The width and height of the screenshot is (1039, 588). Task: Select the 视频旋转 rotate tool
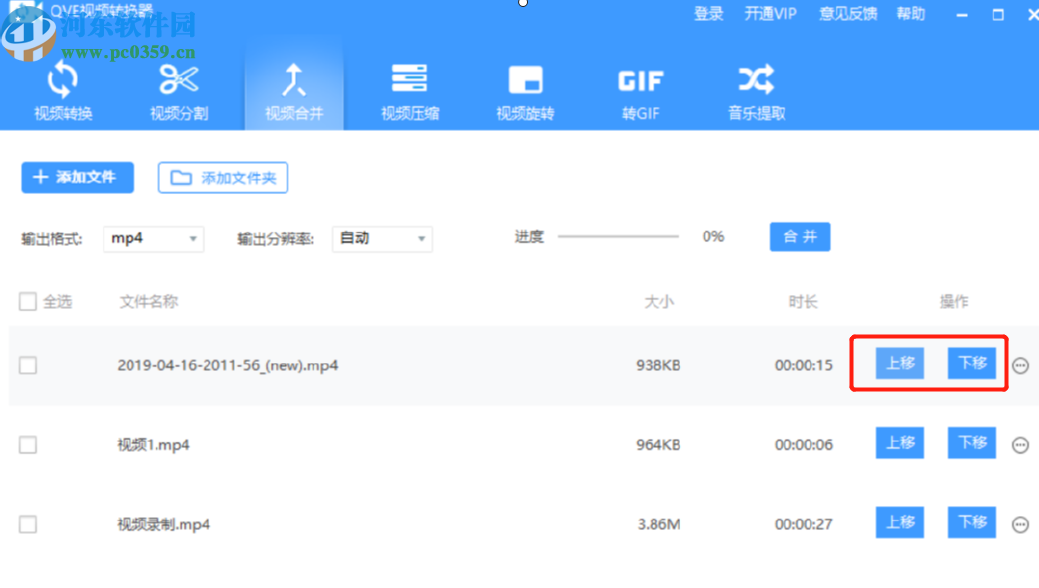[524, 90]
